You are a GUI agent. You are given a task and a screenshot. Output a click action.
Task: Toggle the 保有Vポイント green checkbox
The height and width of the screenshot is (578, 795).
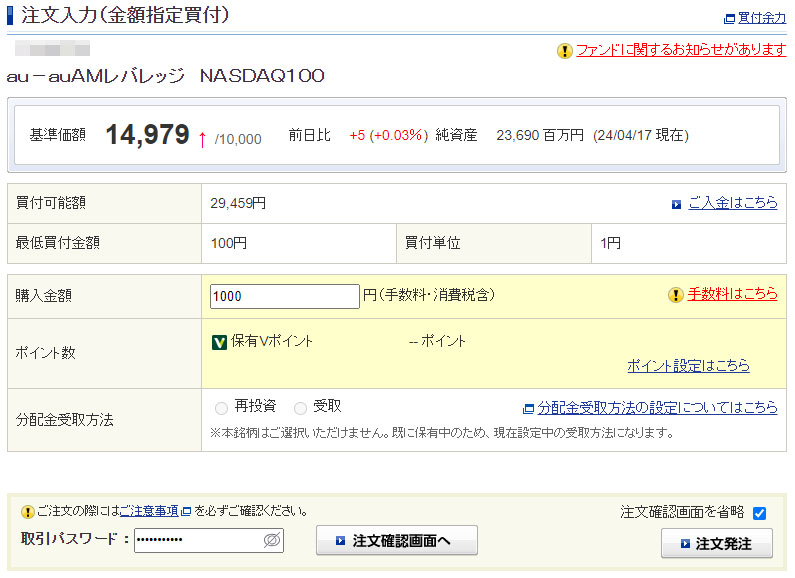coord(220,342)
